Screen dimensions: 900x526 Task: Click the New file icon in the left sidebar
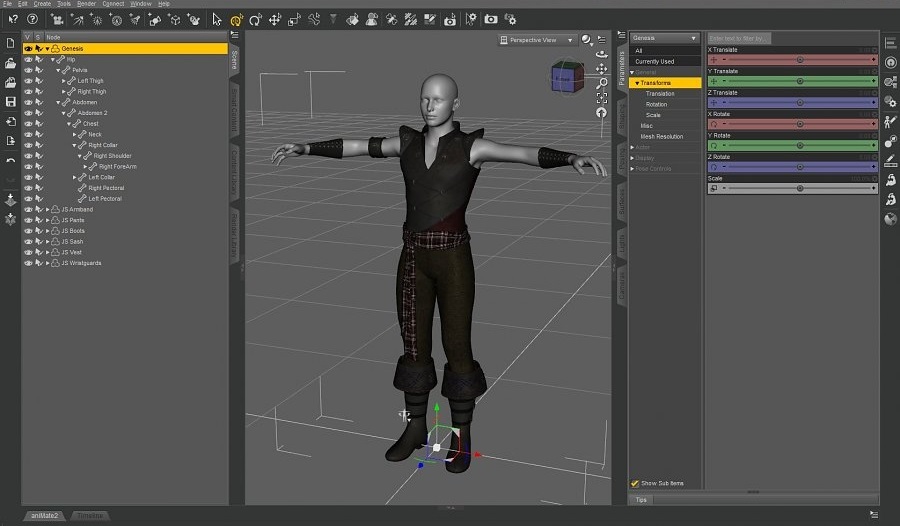coord(10,44)
